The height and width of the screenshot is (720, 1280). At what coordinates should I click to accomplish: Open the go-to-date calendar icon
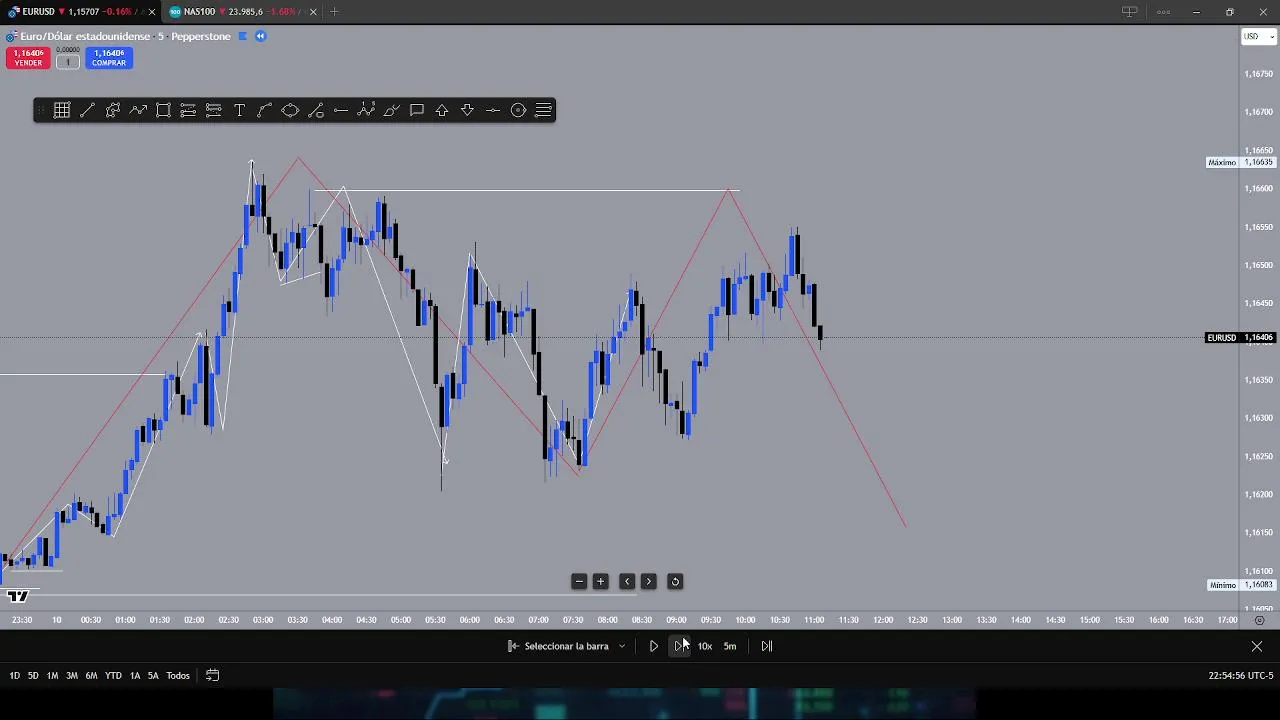(212, 676)
